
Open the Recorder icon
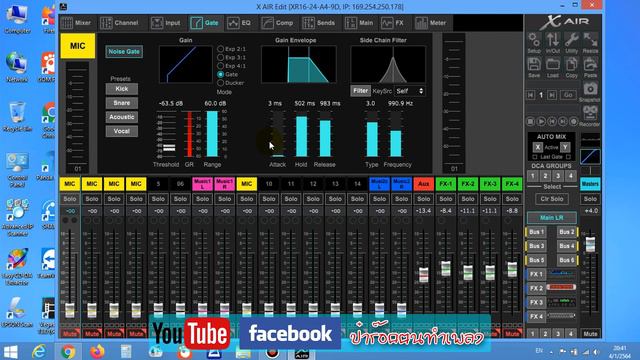590,116
